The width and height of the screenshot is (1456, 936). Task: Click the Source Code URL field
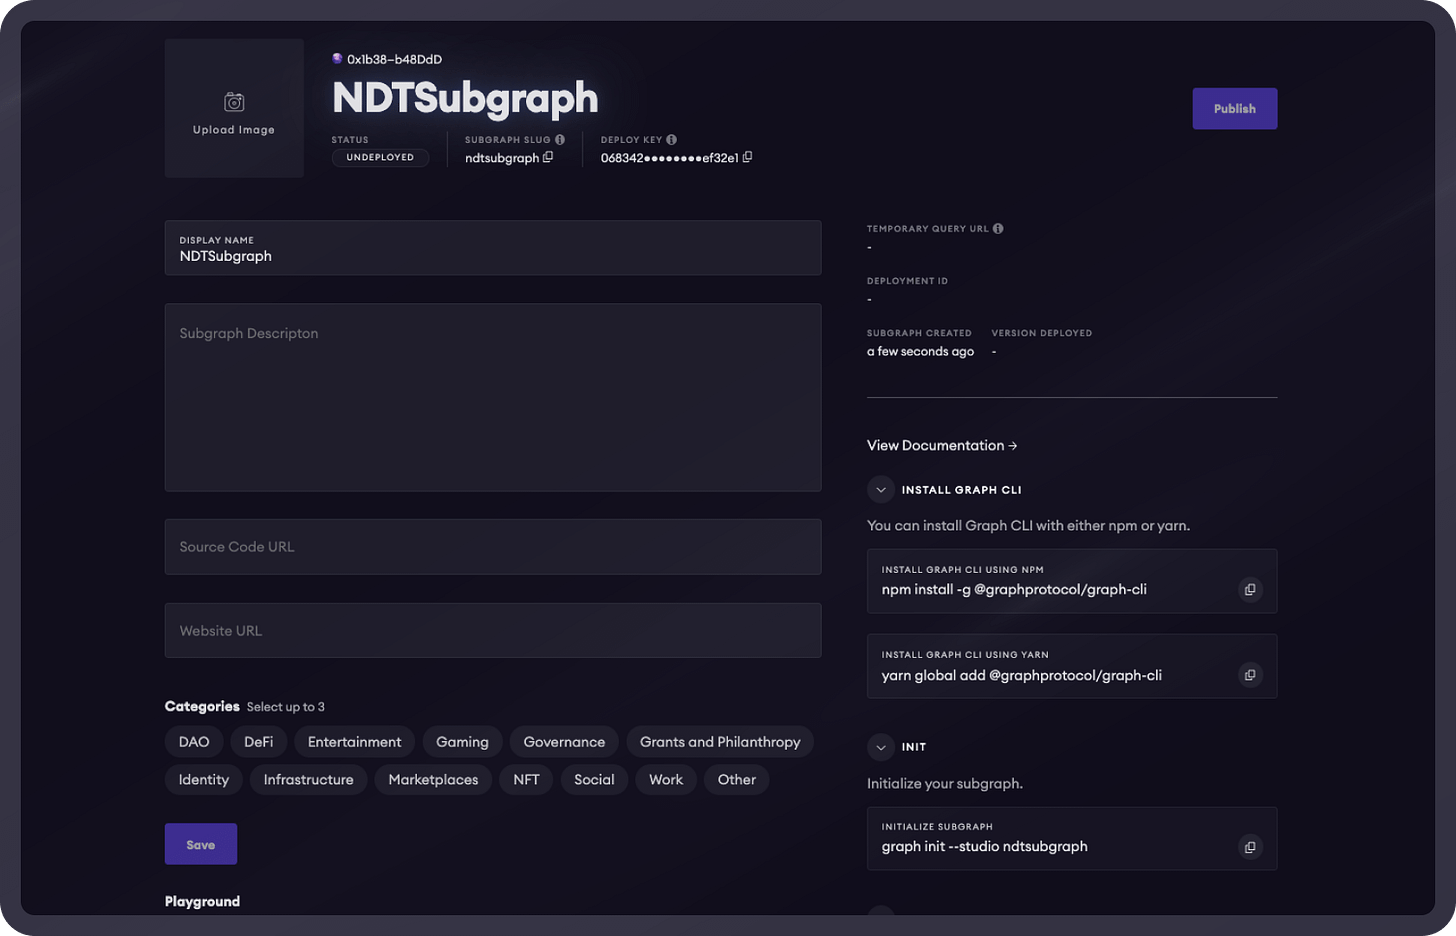(493, 547)
